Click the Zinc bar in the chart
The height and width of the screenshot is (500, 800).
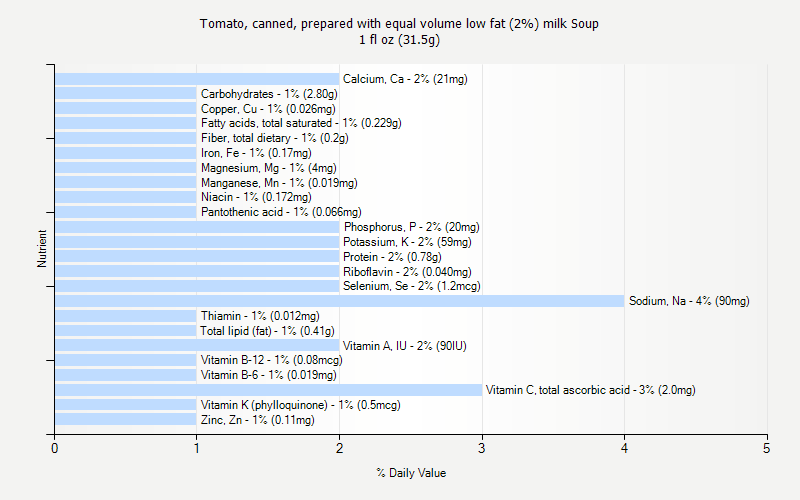click(x=126, y=419)
